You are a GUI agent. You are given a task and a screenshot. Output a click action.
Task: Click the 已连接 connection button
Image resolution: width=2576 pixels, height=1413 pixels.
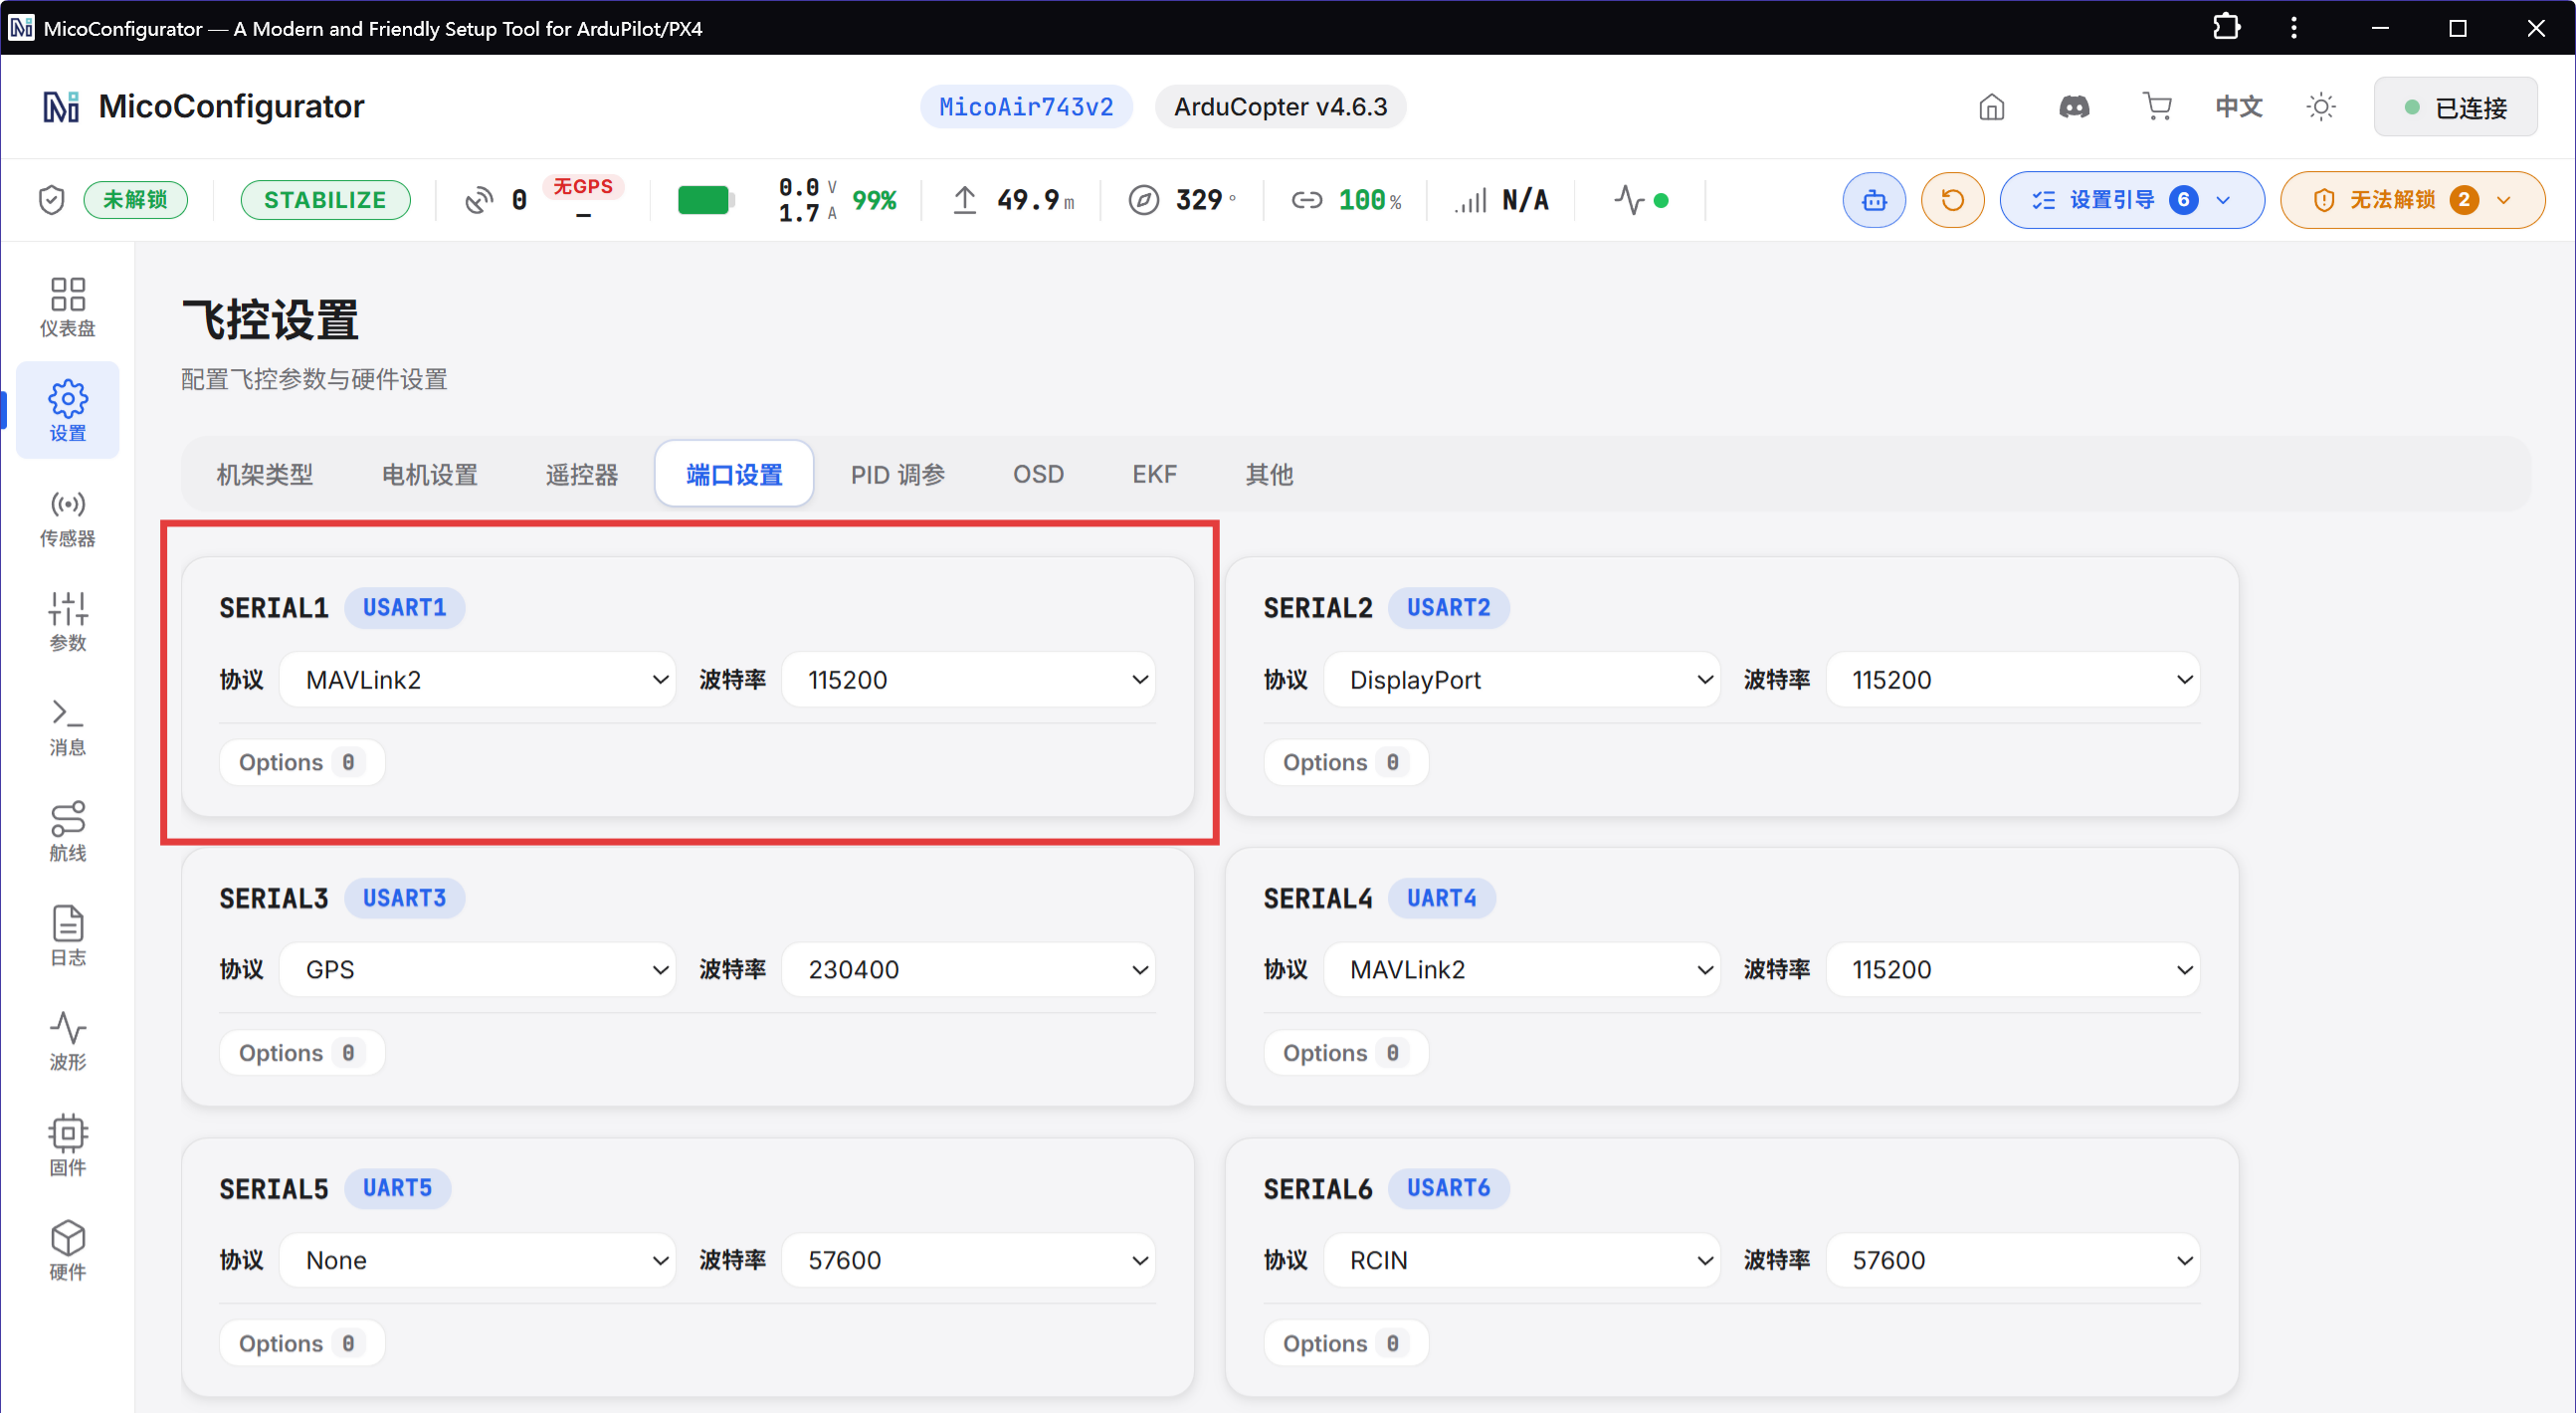(x=2456, y=107)
